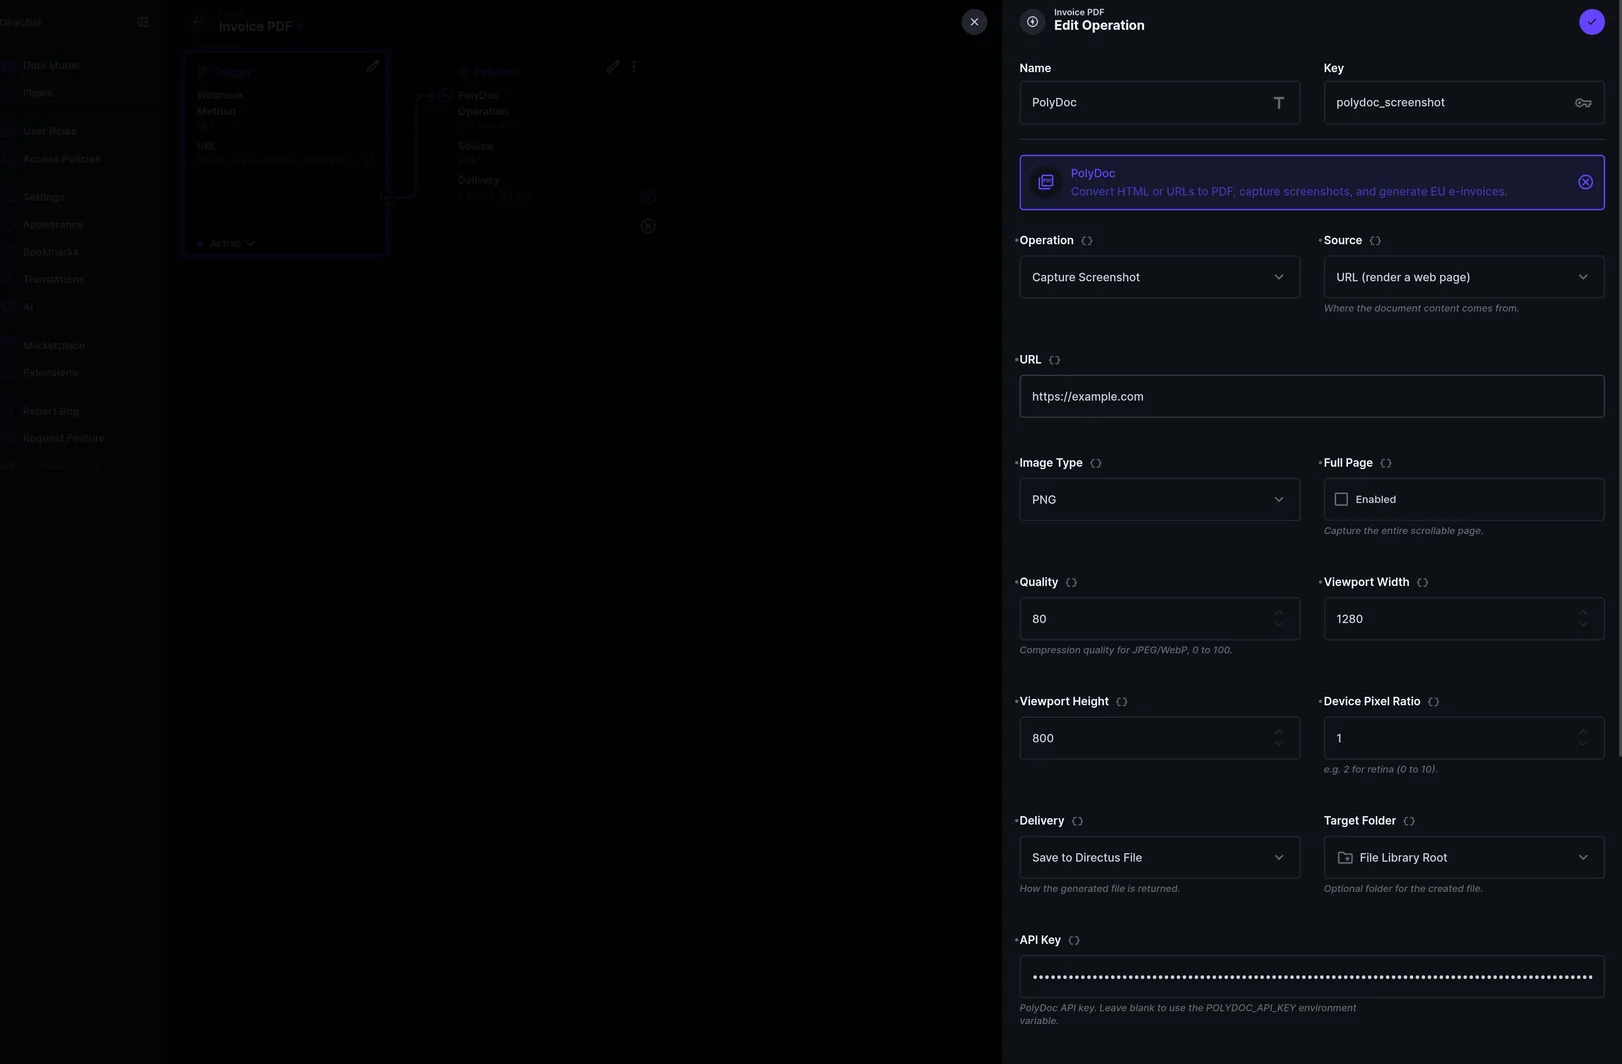Click the URL field with https://example.com
Screen dimensions: 1622x1064
tap(1311, 396)
